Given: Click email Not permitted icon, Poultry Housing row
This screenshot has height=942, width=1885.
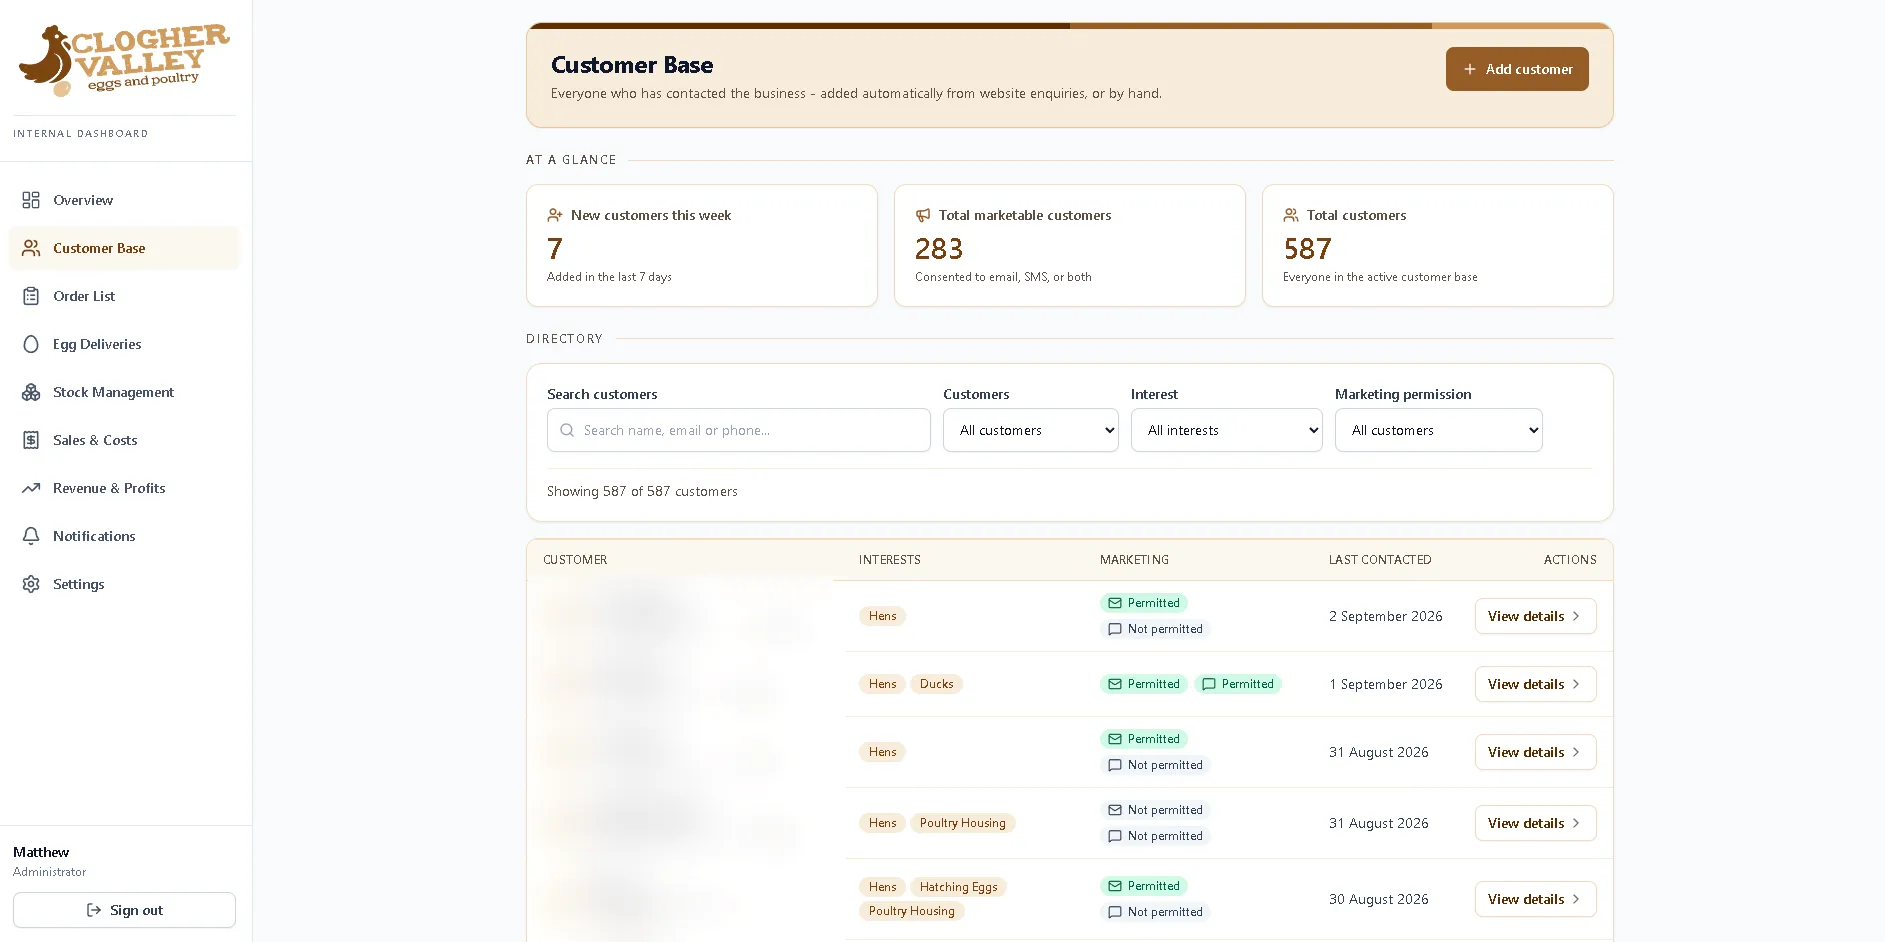Looking at the screenshot, I should click(1115, 810).
